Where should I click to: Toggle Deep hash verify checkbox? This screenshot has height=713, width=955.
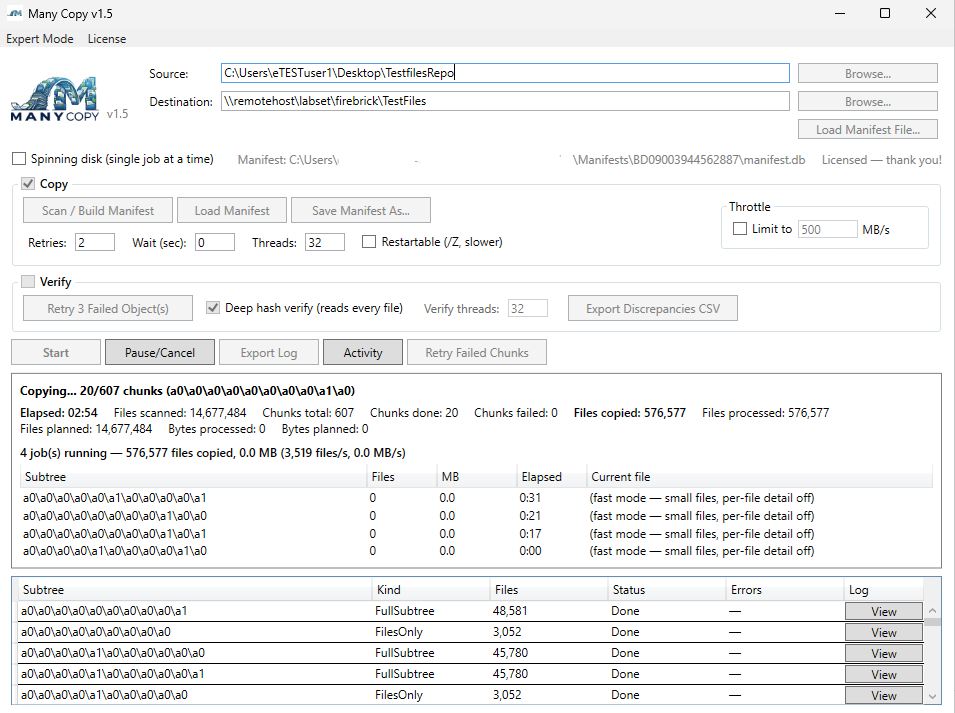213,307
